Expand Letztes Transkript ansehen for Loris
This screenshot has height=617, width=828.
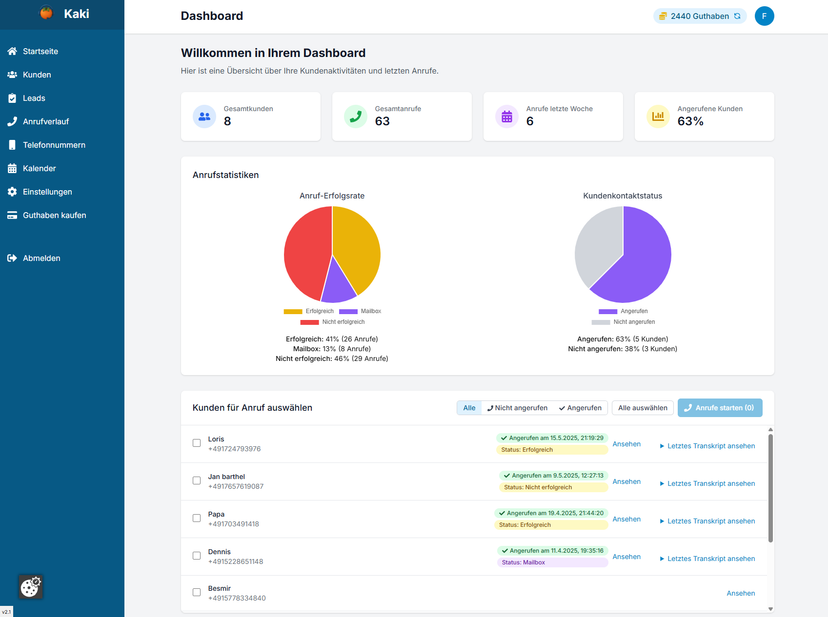click(x=707, y=446)
